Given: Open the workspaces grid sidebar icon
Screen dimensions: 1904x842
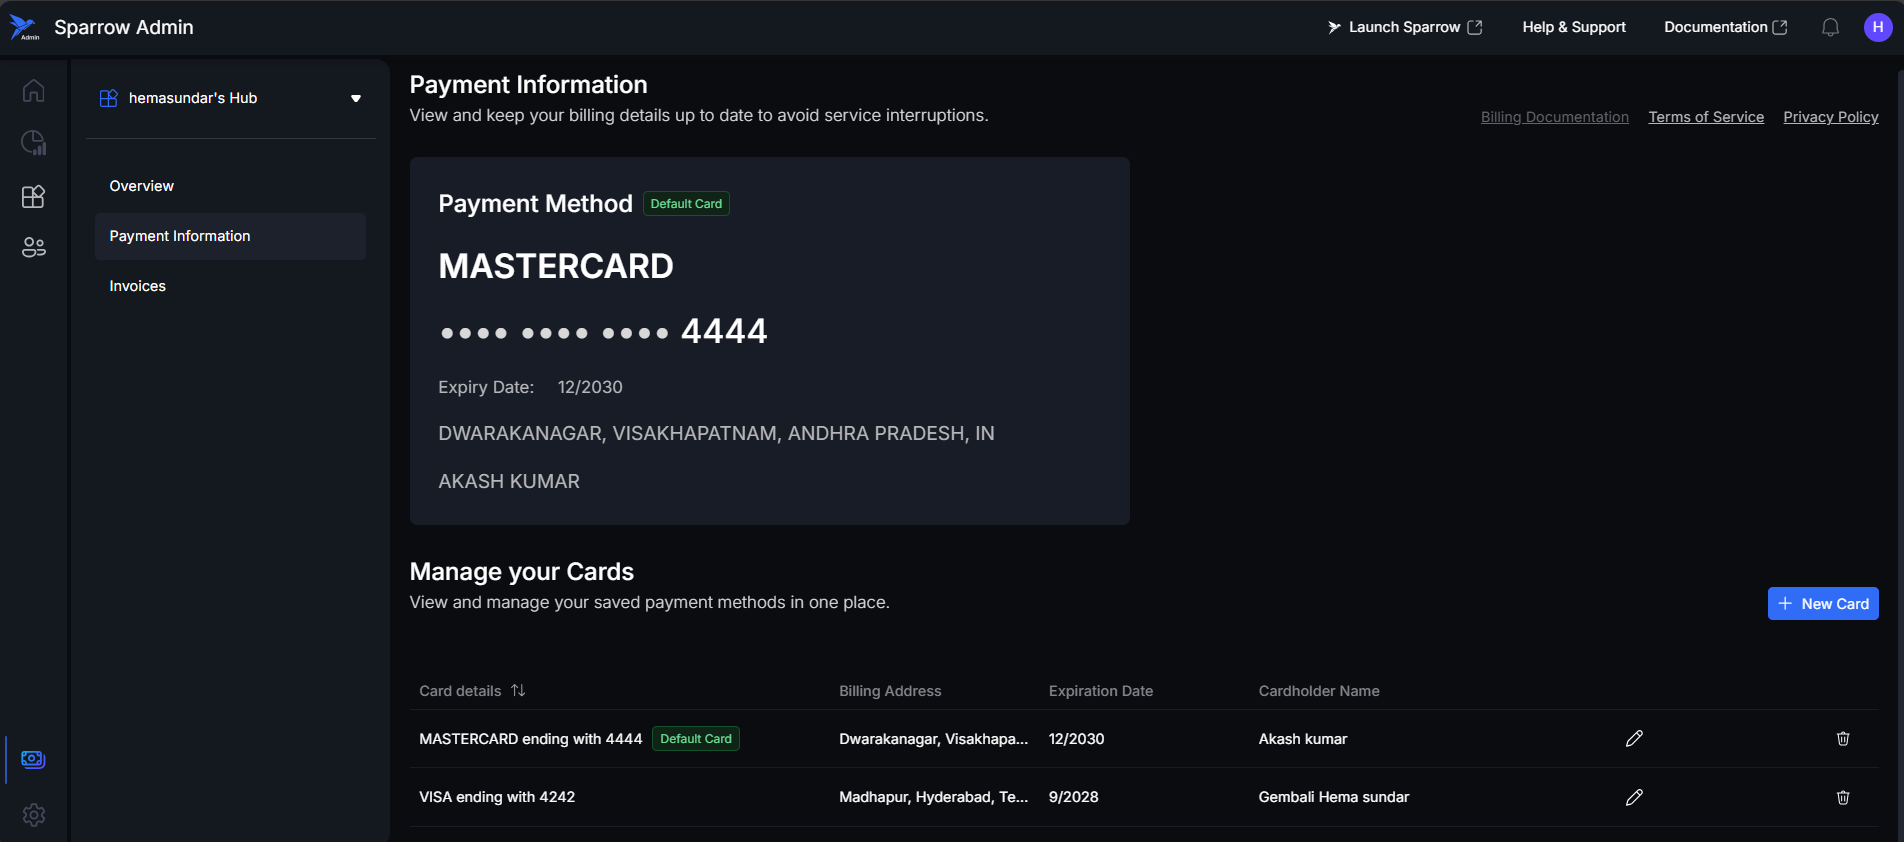Looking at the screenshot, I should coord(33,196).
